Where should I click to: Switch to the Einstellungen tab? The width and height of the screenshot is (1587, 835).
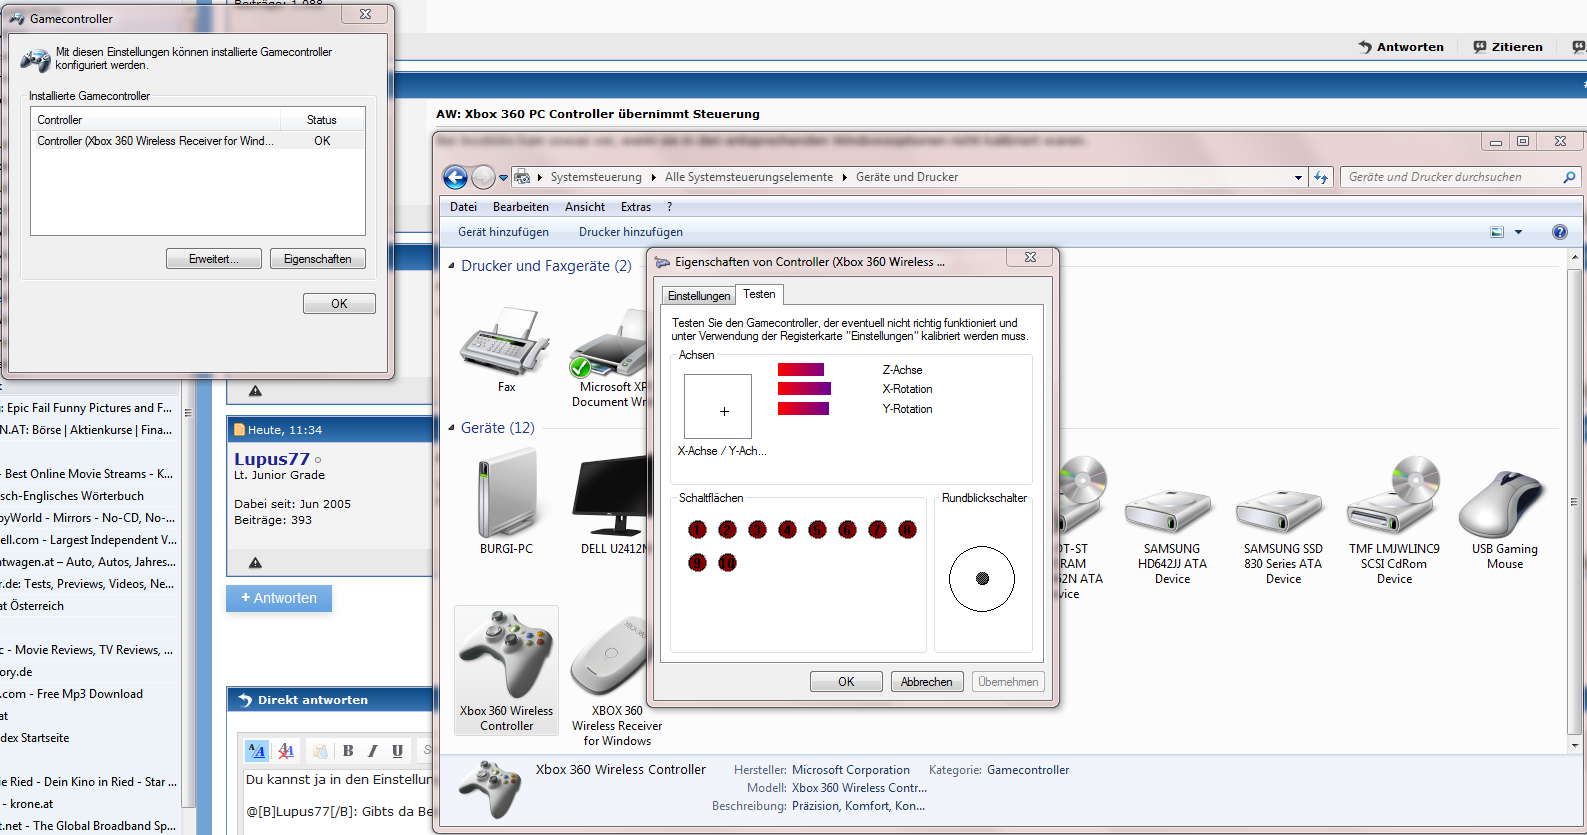pos(699,296)
